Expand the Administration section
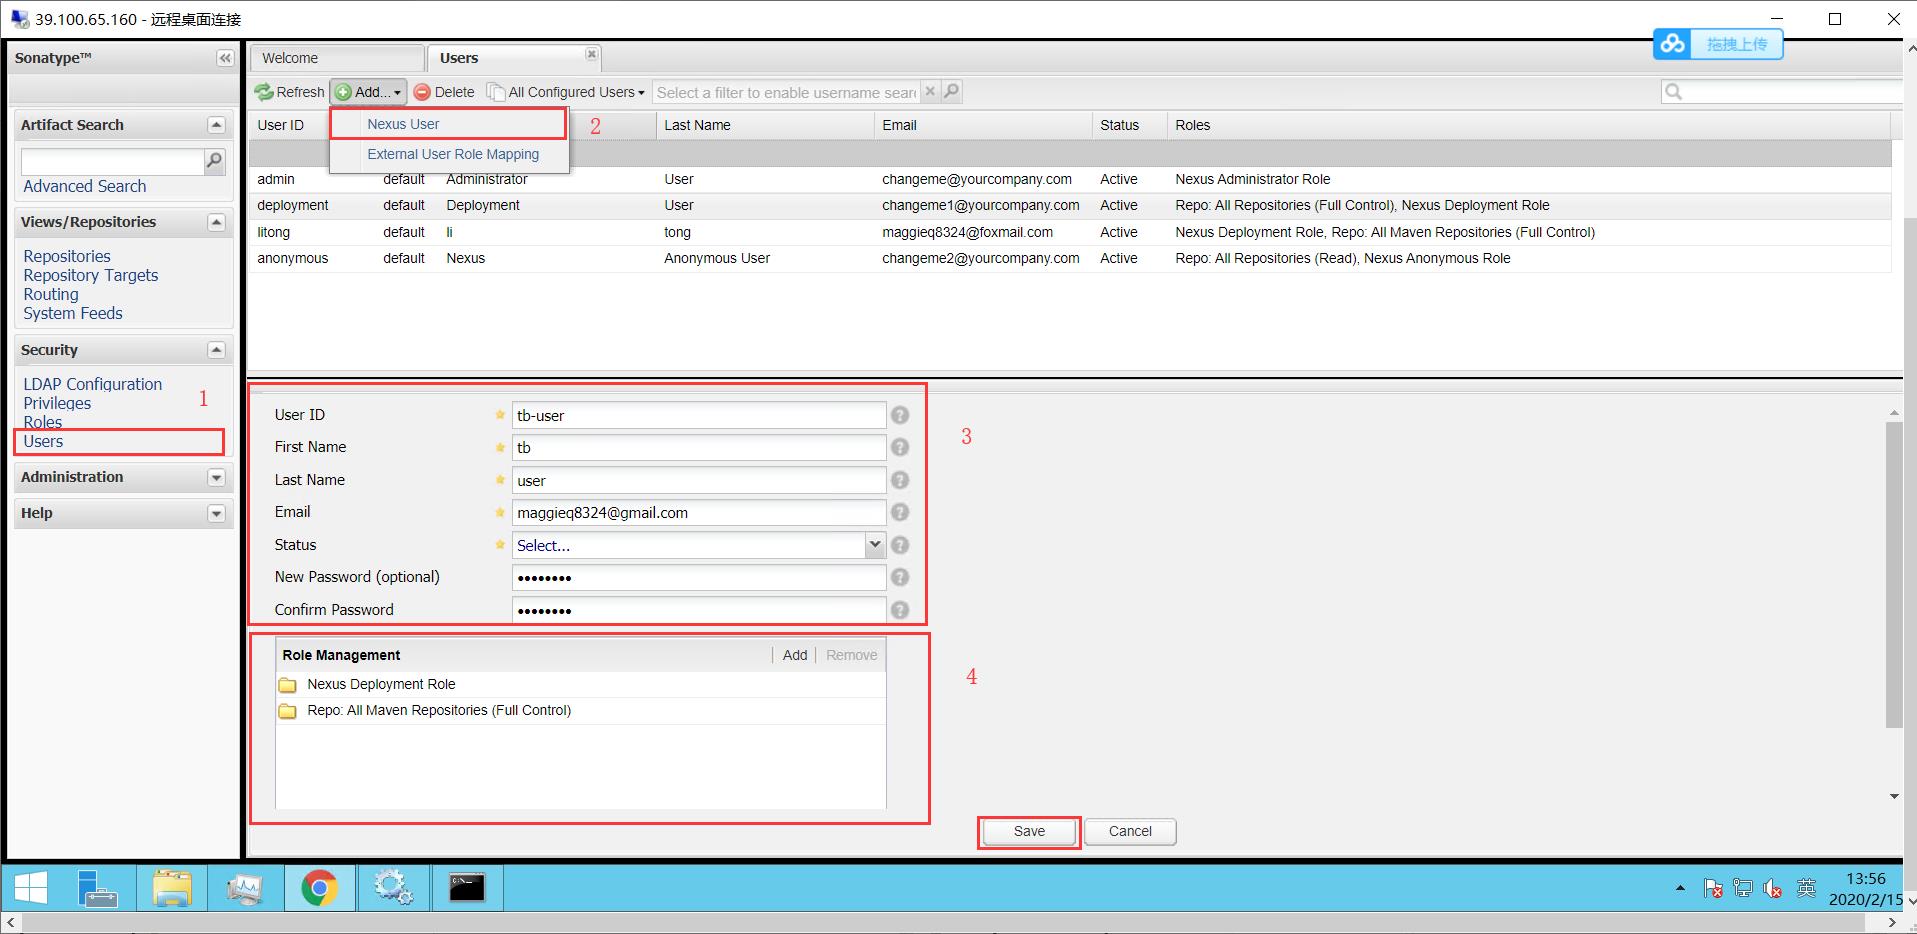Screen dimensions: 1917x934 click(x=216, y=477)
